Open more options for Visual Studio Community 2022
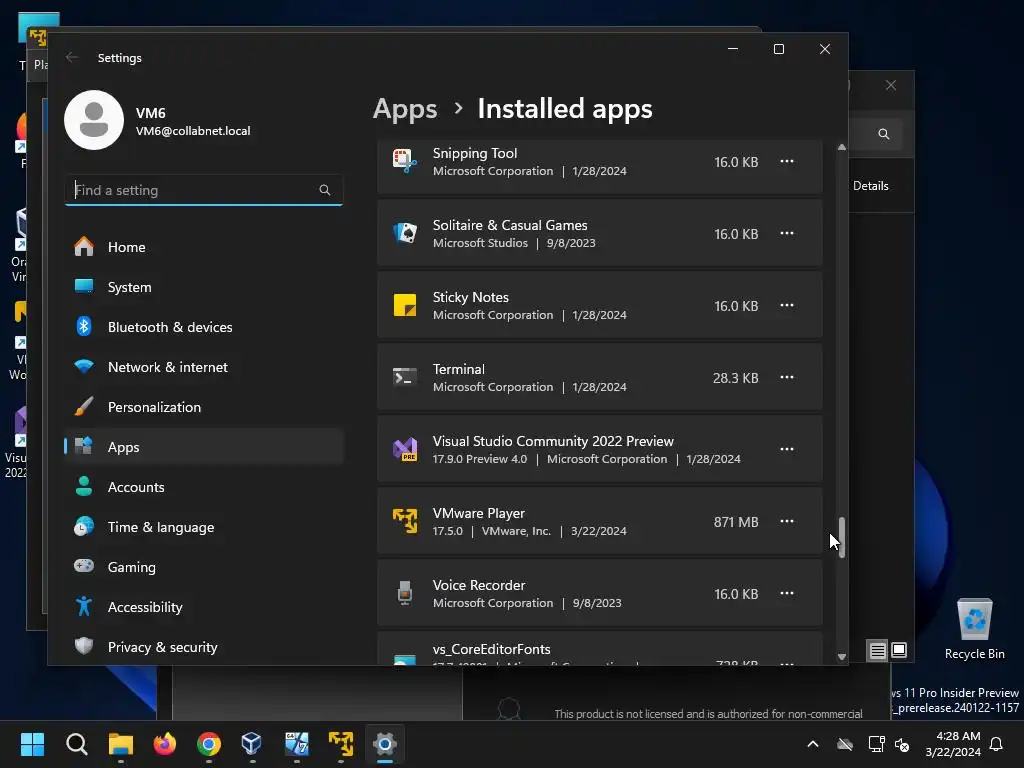Viewport: 1024px width, 768px height. point(787,449)
